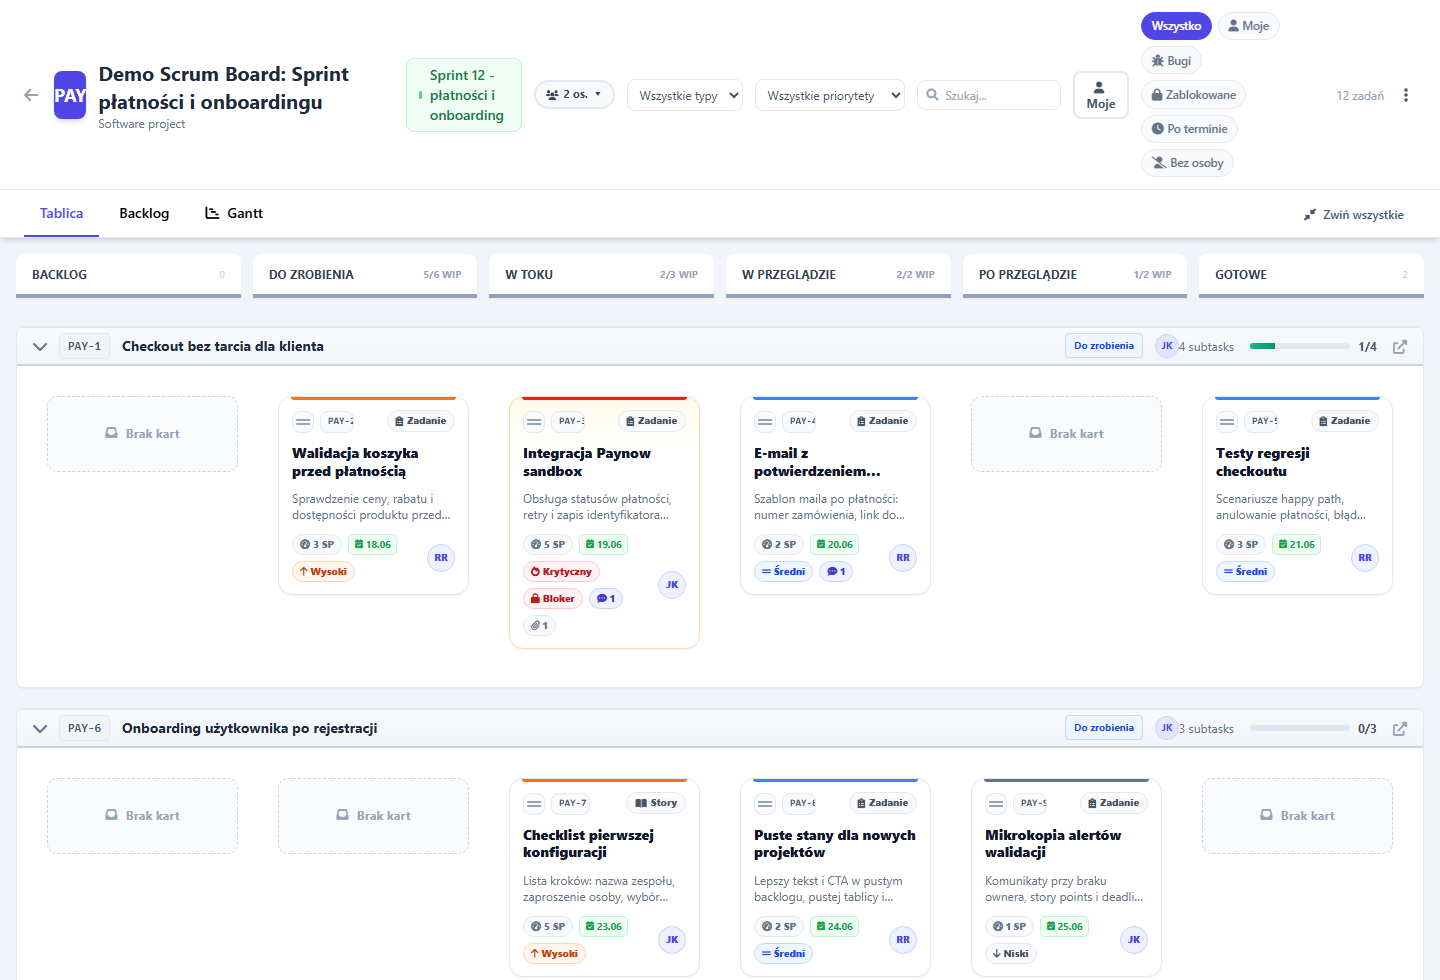The height and width of the screenshot is (980, 1440).
Task: Toggle the Zablokowane filter chip
Action: point(1193,95)
